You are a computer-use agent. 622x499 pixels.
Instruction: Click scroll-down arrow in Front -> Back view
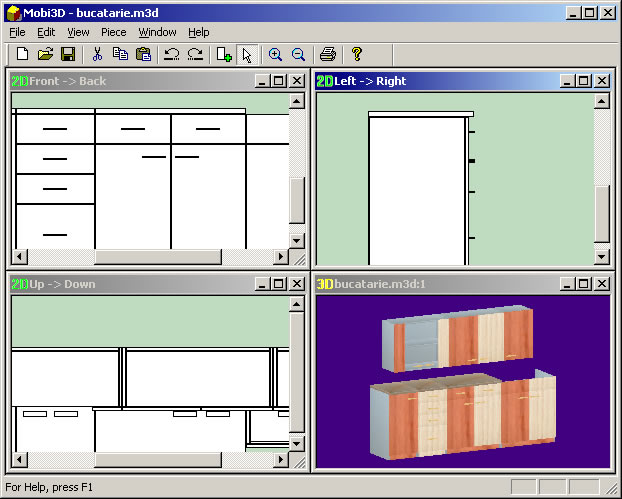click(297, 241)
